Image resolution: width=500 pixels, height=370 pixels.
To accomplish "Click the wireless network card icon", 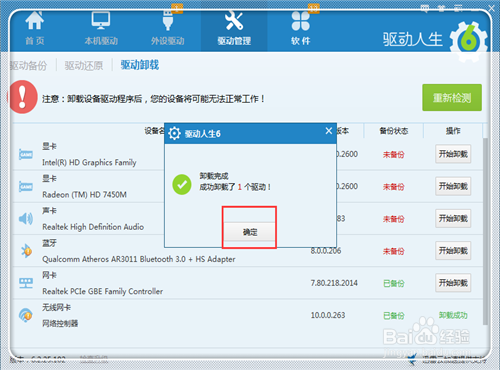I will (x=26, y=315).
